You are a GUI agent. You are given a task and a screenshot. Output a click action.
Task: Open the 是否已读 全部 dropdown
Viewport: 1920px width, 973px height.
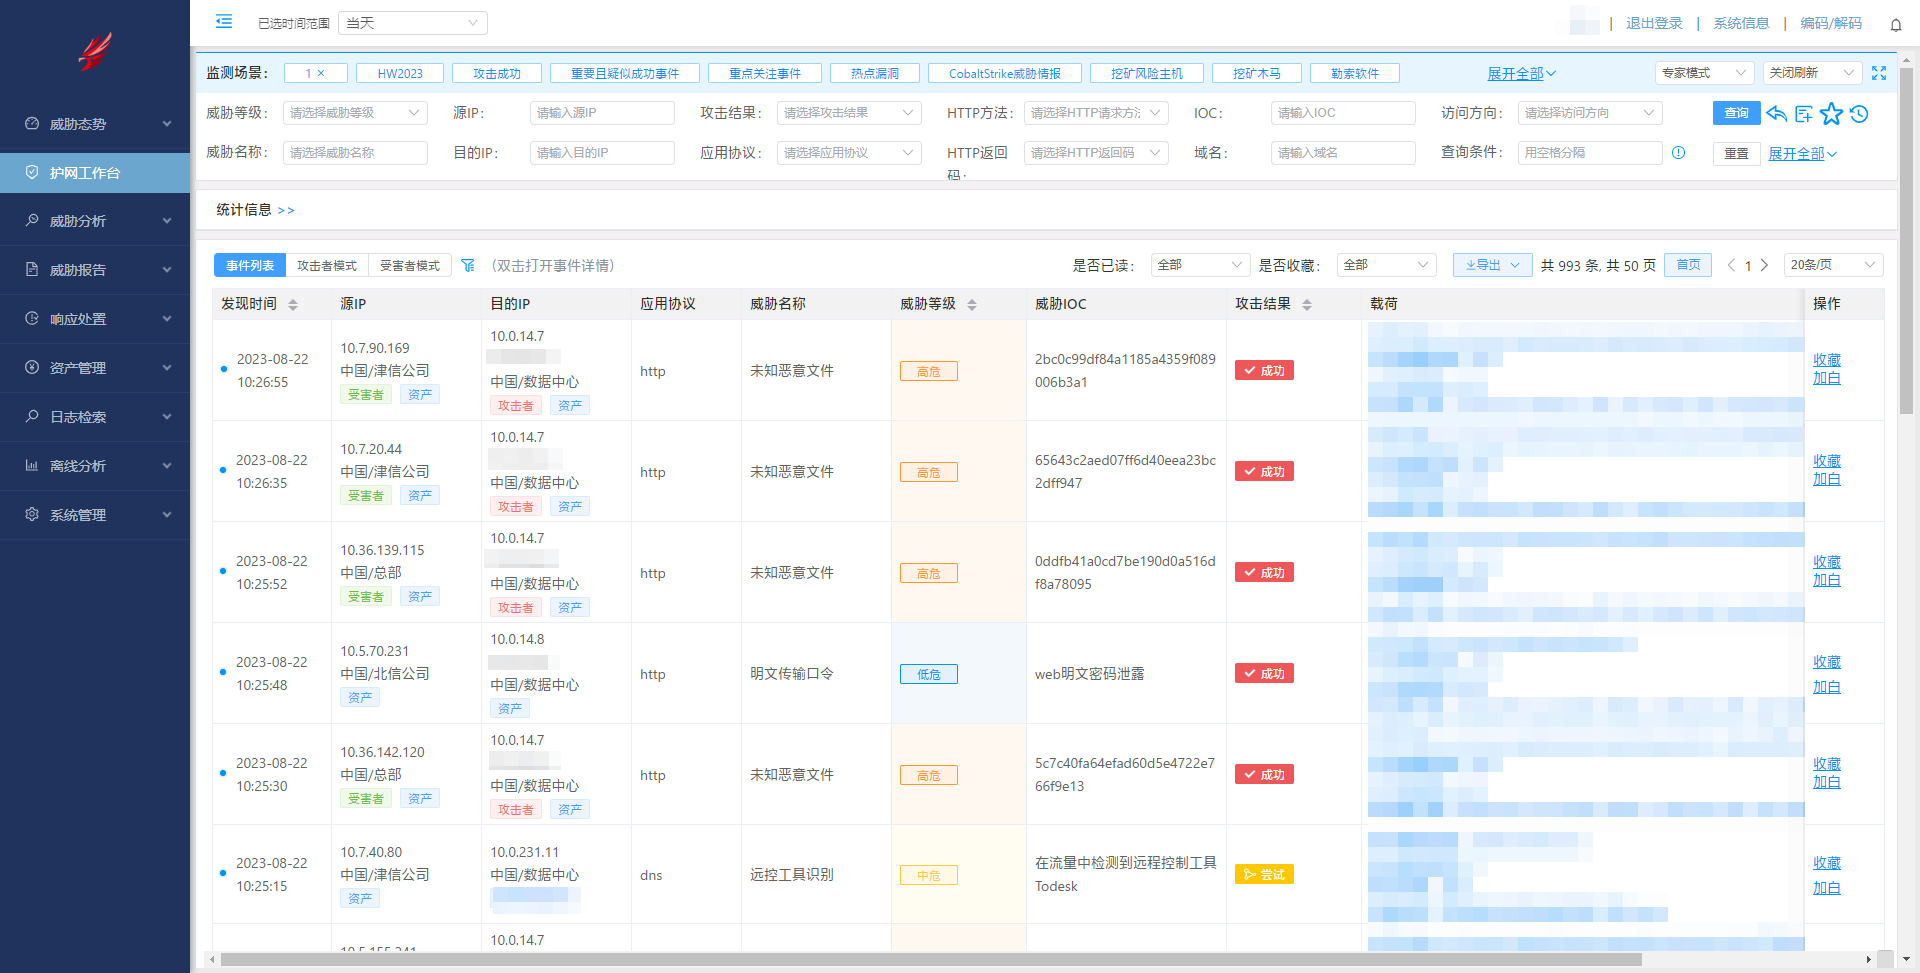tap(1200, 265)
